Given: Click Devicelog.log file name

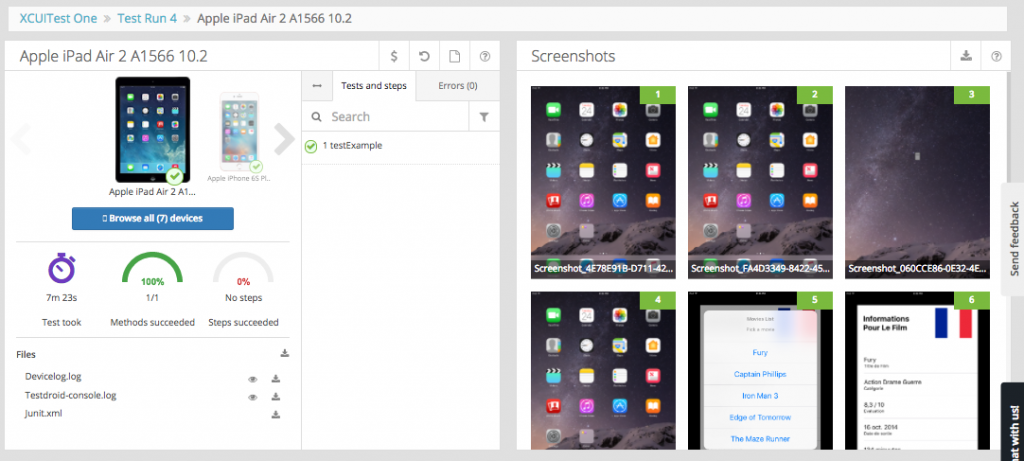Looking at the screenshot, I should pos(53,376).
